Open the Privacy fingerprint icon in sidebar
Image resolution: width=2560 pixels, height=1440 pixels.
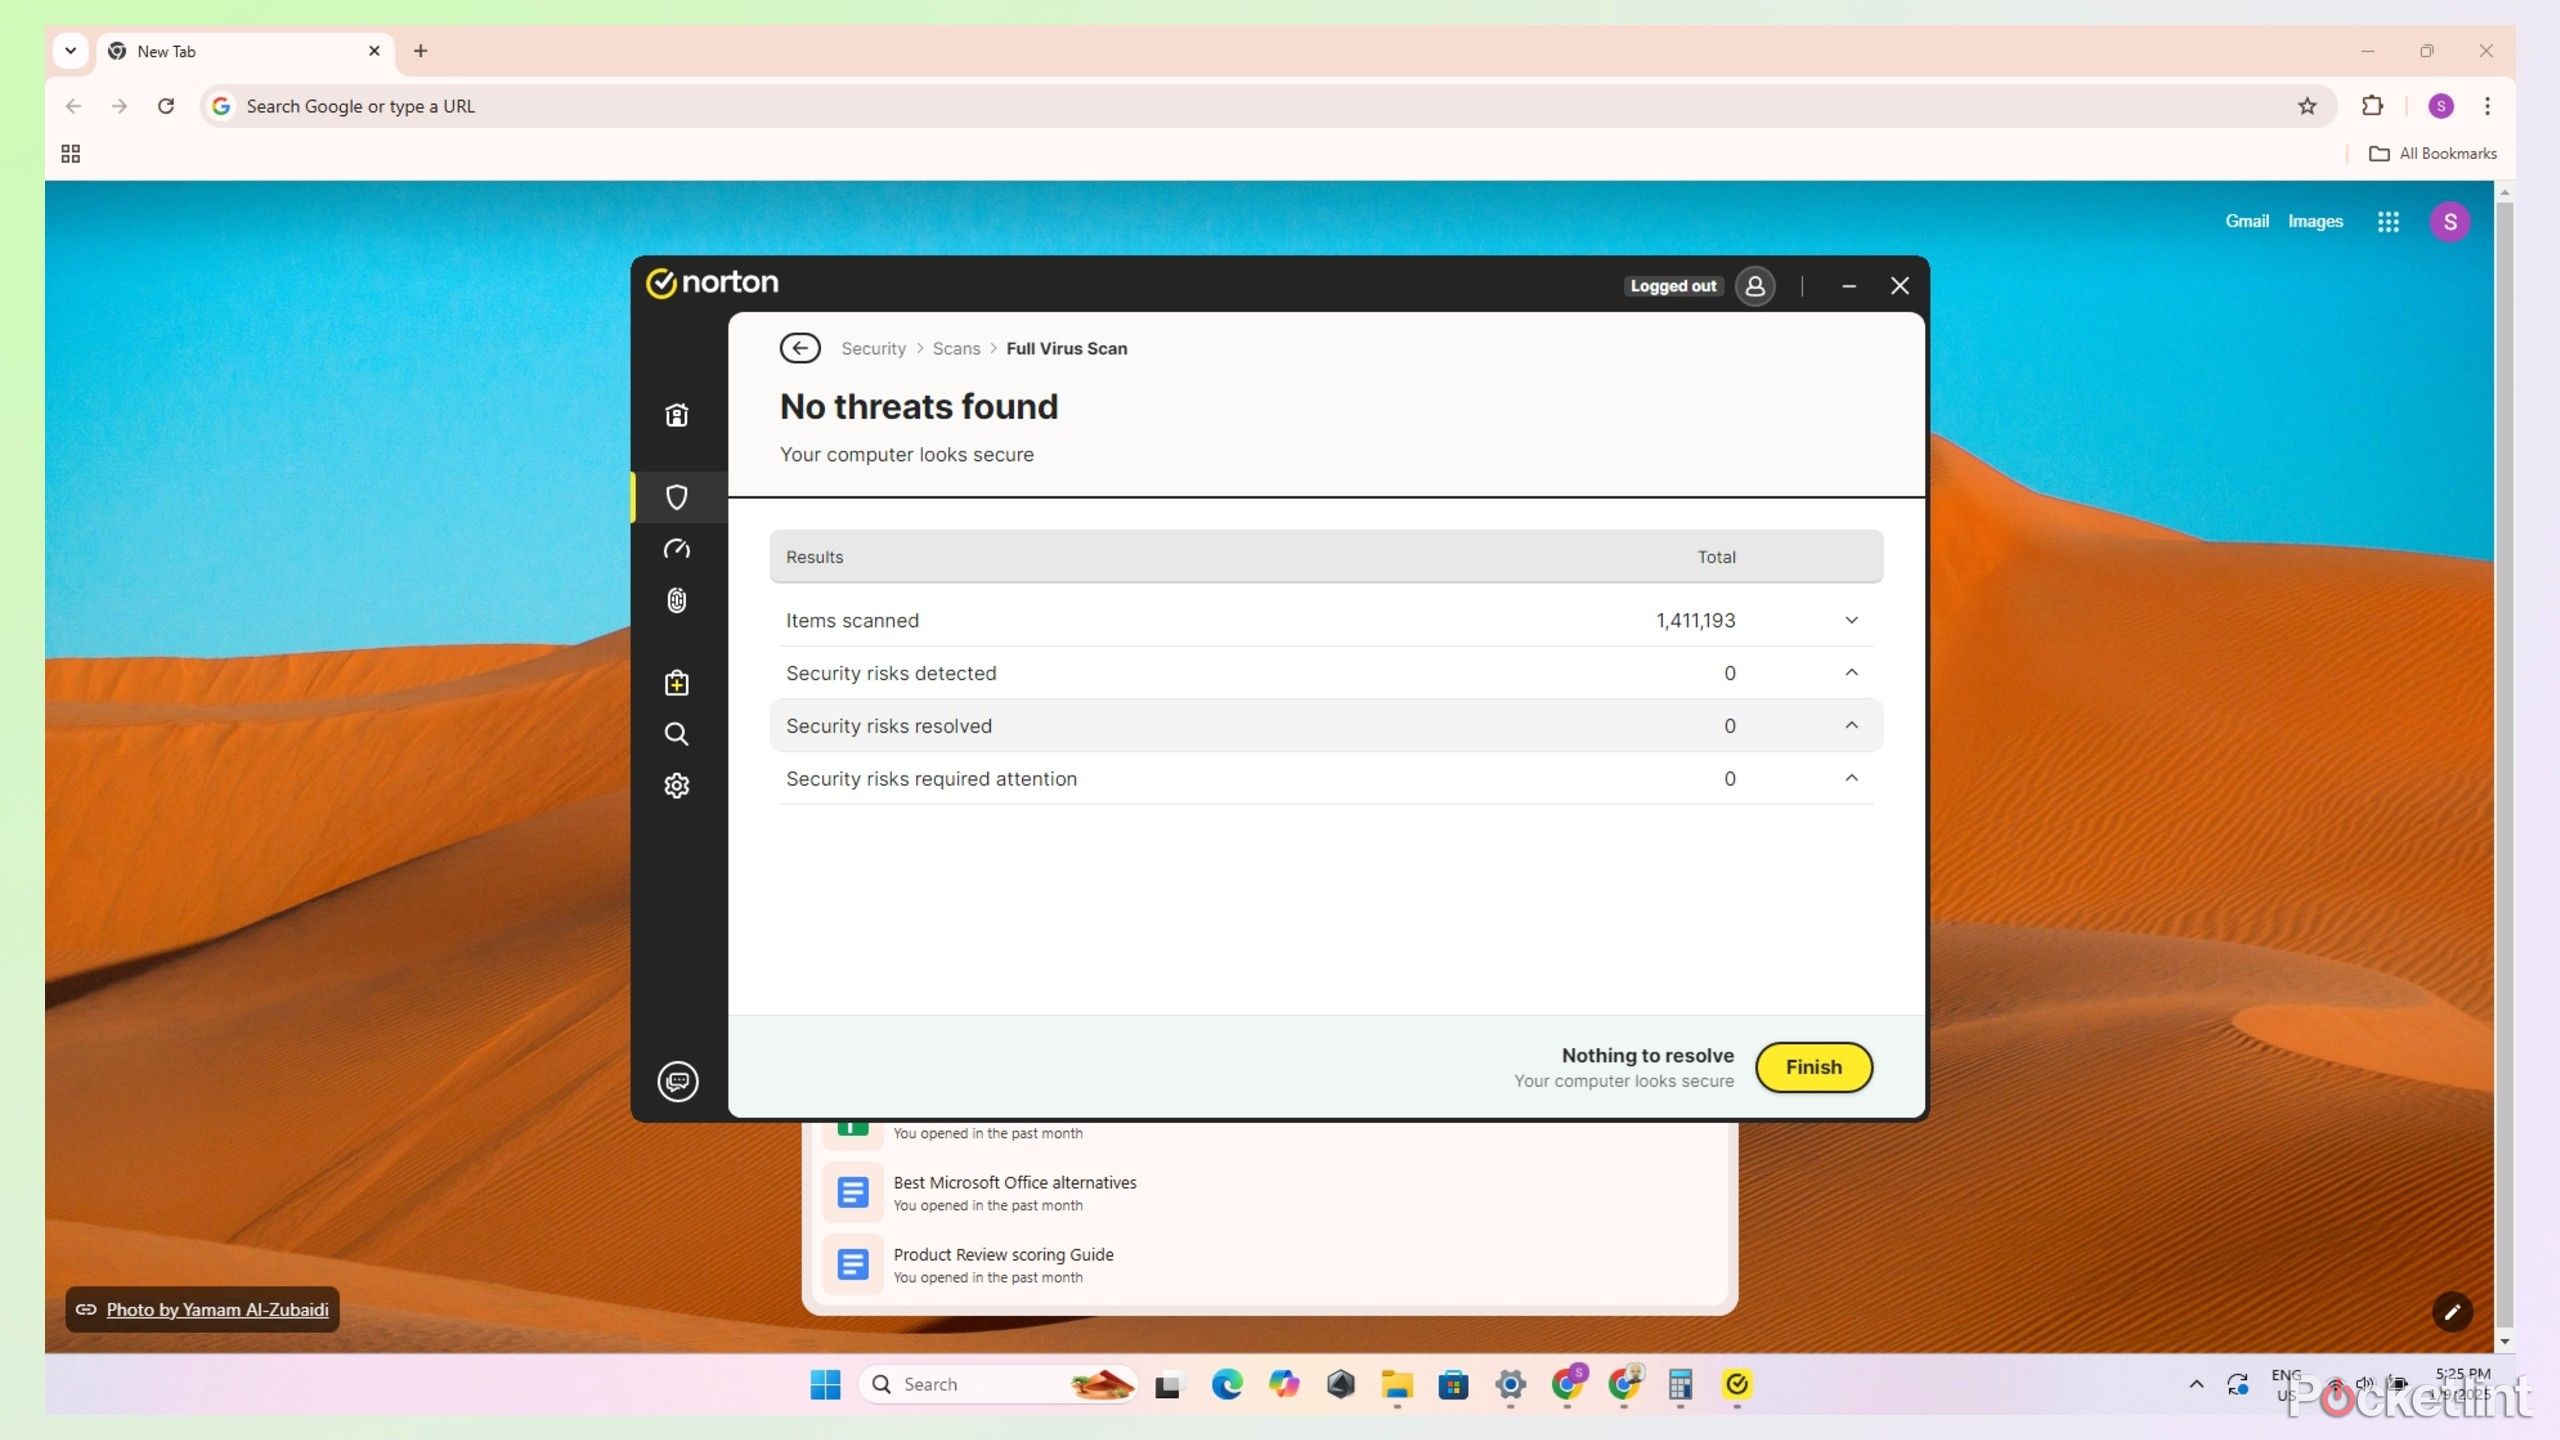tap(677, 600)
